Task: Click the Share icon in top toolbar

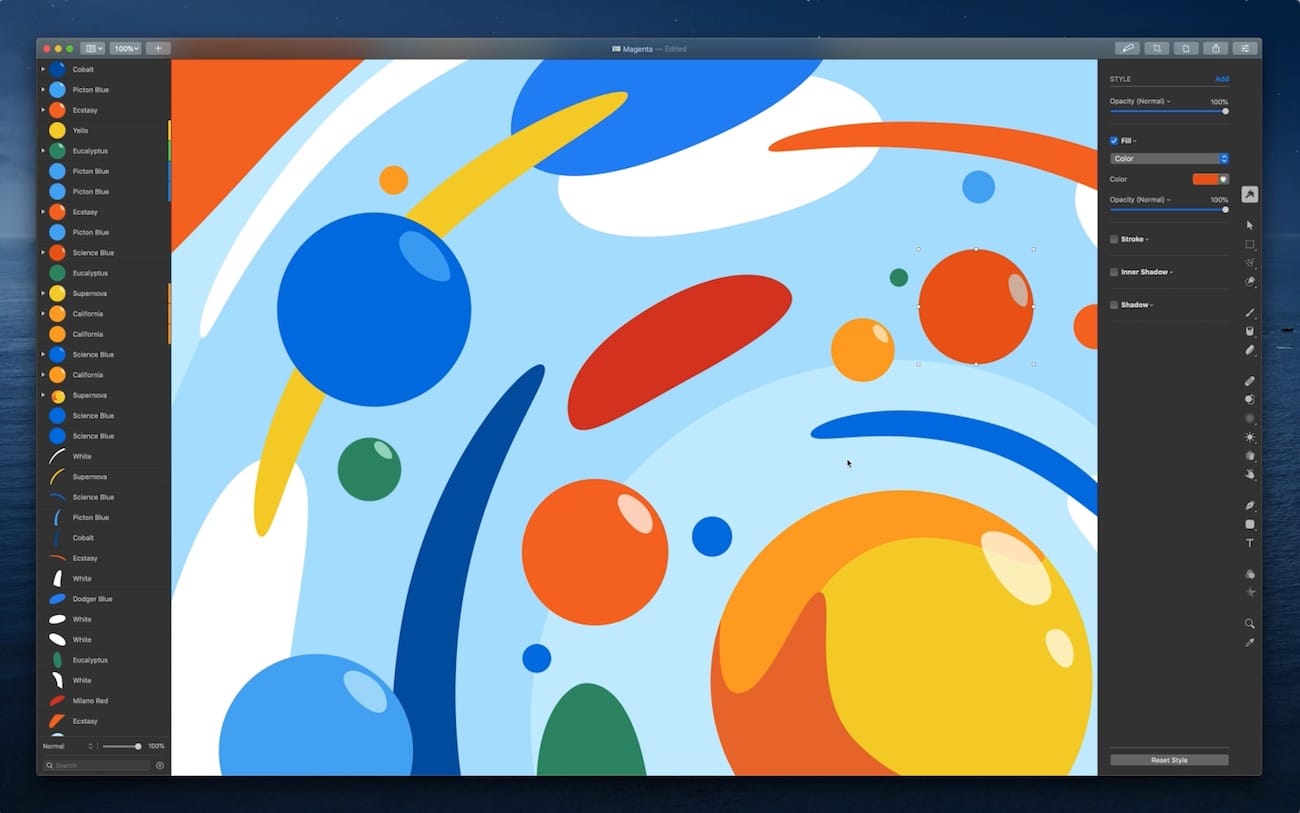Action: pos(1216,48)
